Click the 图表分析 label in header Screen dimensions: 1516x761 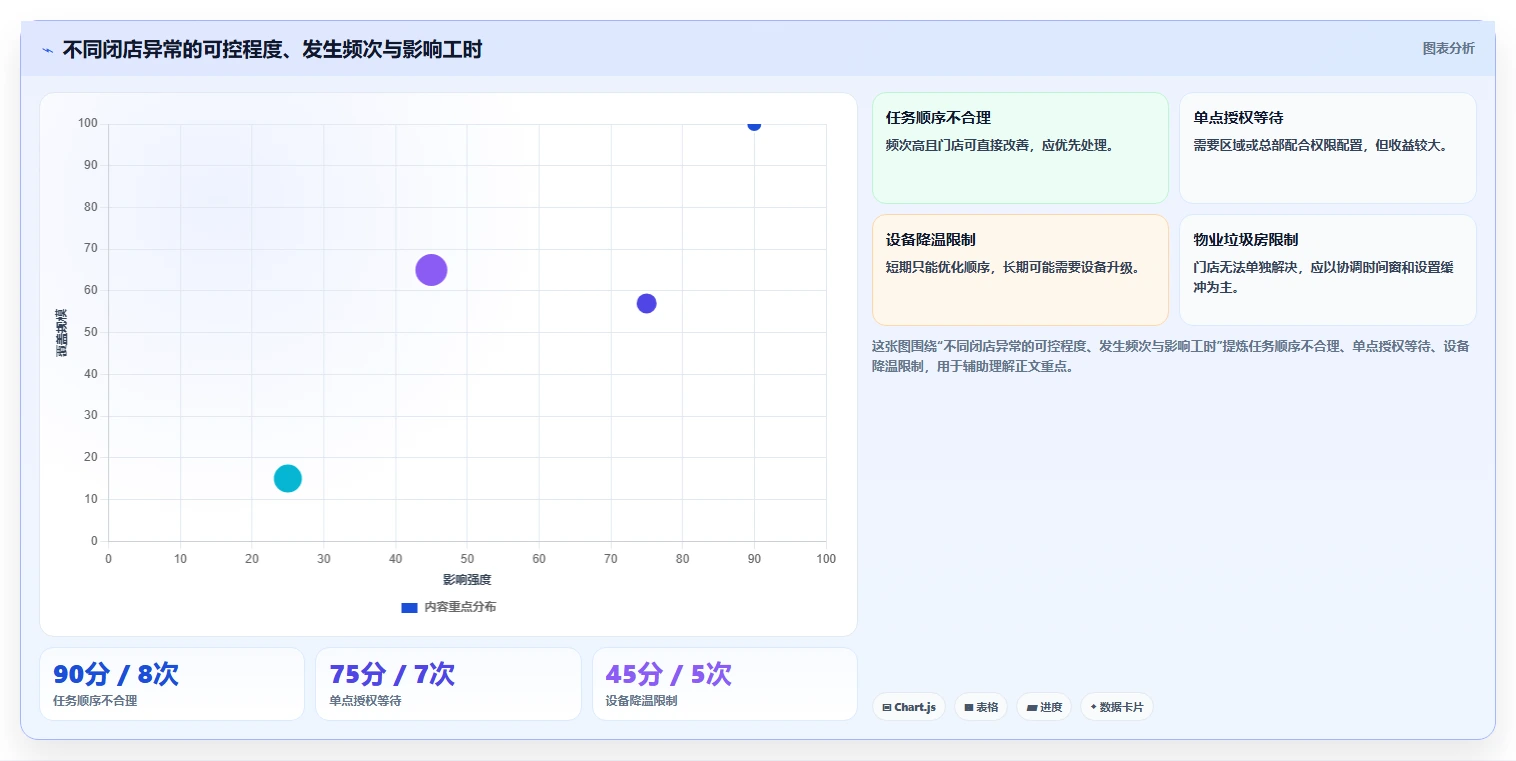point(1448,48)
